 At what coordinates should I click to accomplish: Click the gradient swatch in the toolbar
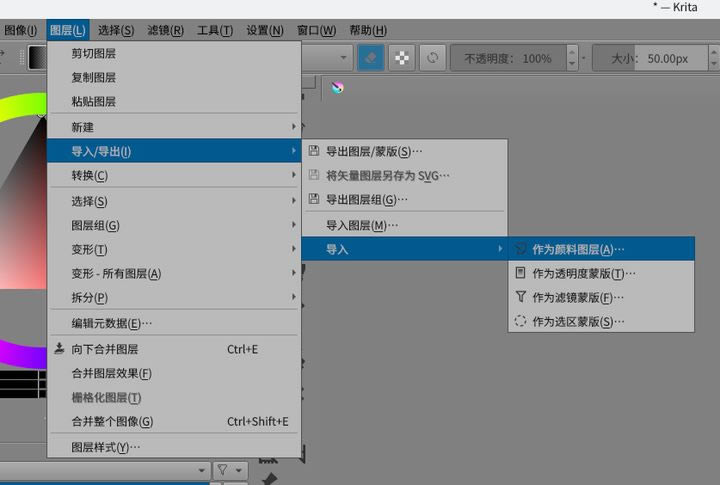[x=37, y=57]
